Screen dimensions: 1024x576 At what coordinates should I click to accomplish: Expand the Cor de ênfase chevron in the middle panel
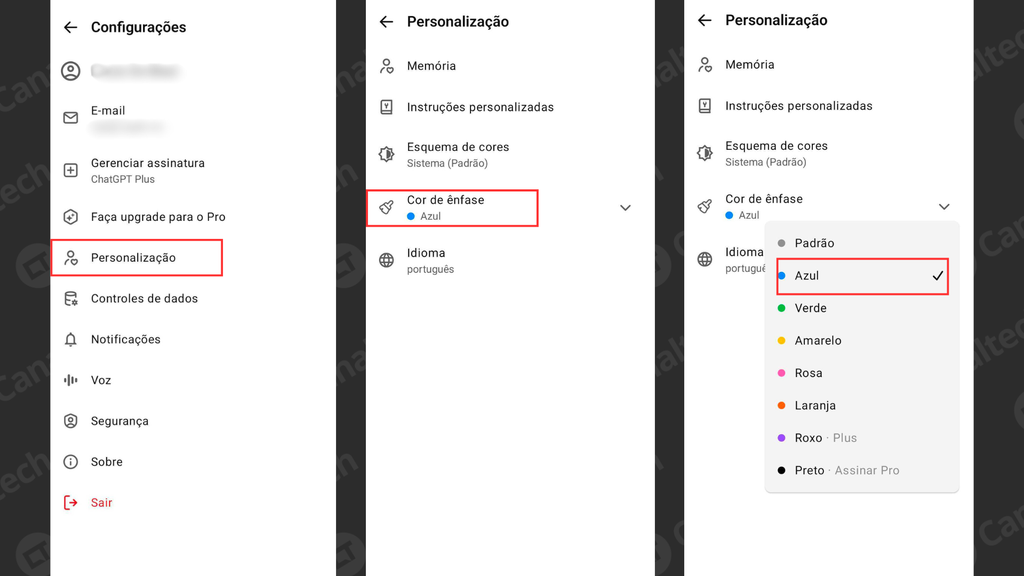625,208
